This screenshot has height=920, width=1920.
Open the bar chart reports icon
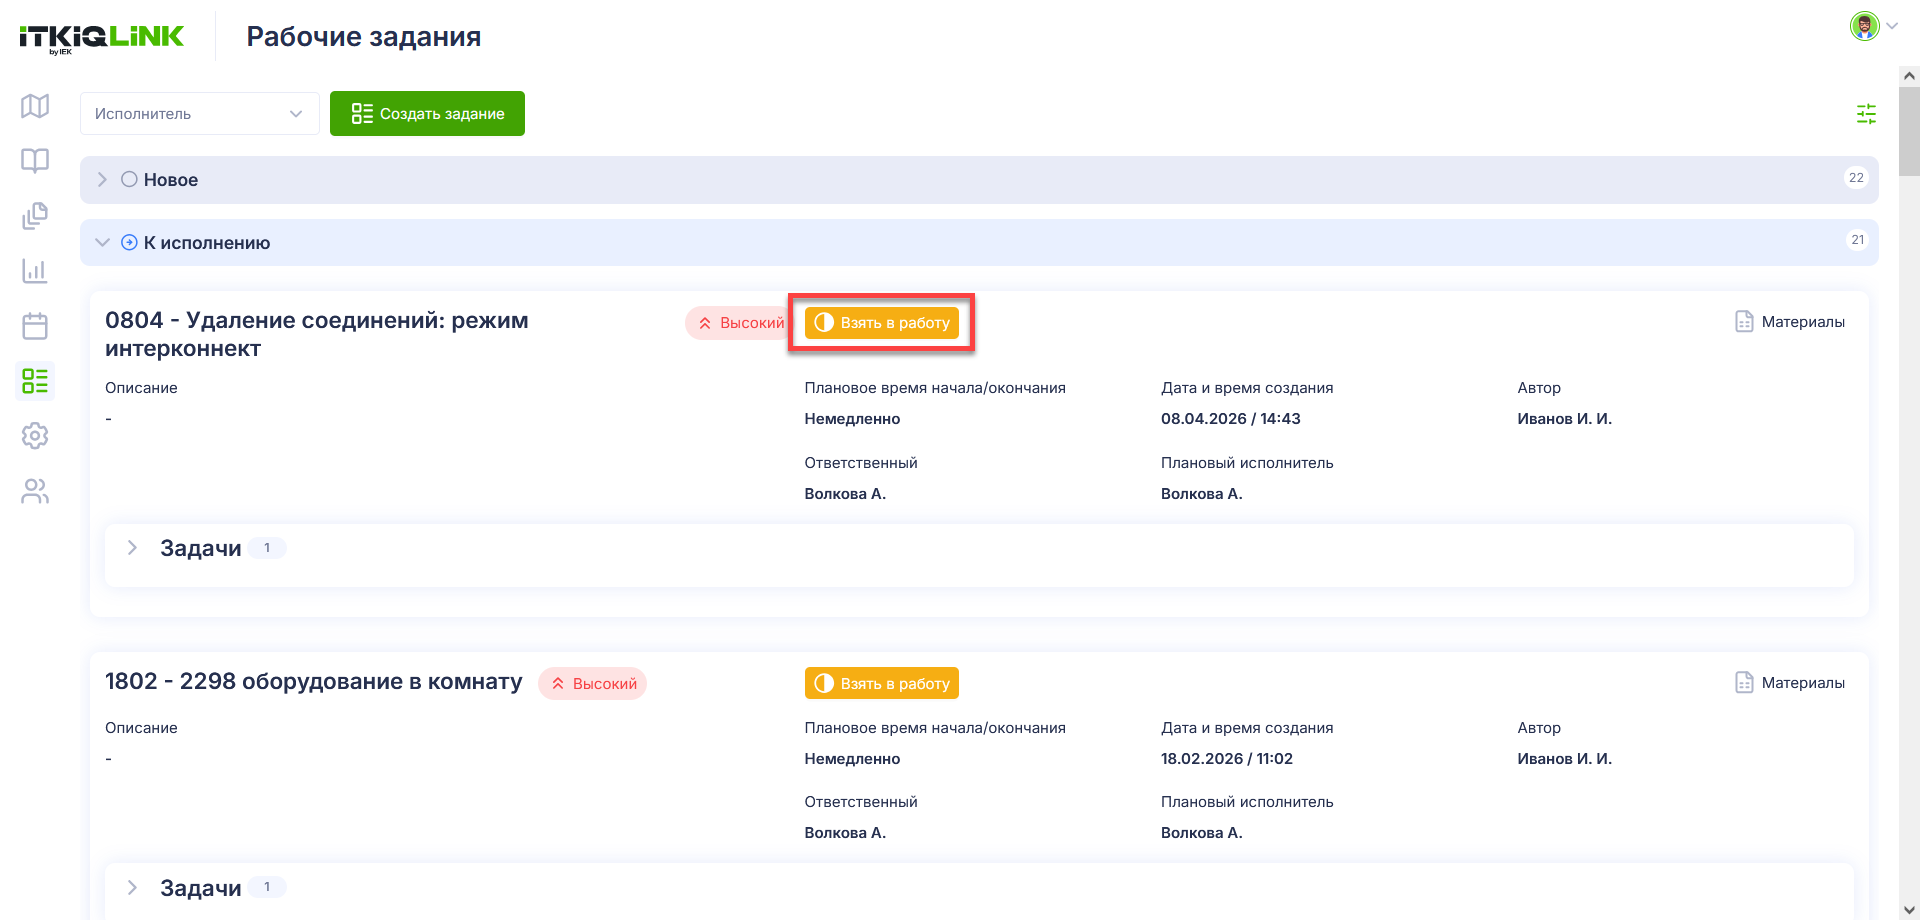pos(35,271)
